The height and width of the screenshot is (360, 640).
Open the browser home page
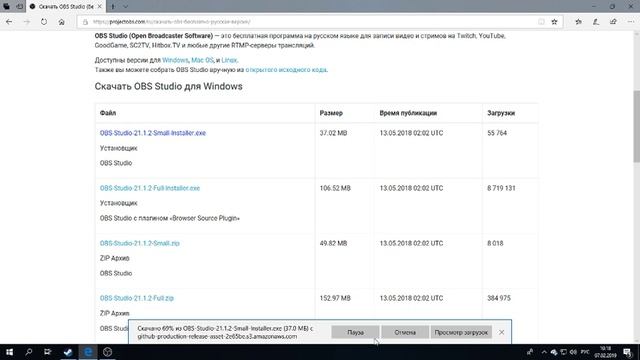(61, 22)
